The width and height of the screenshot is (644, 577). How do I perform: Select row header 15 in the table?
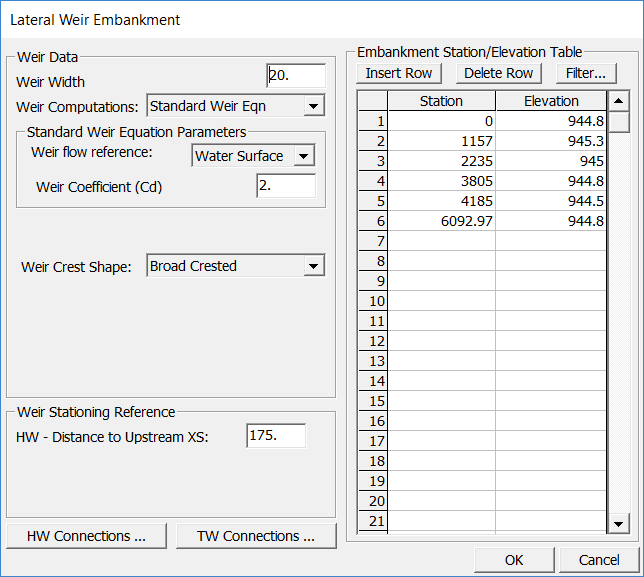coord(373,401)
